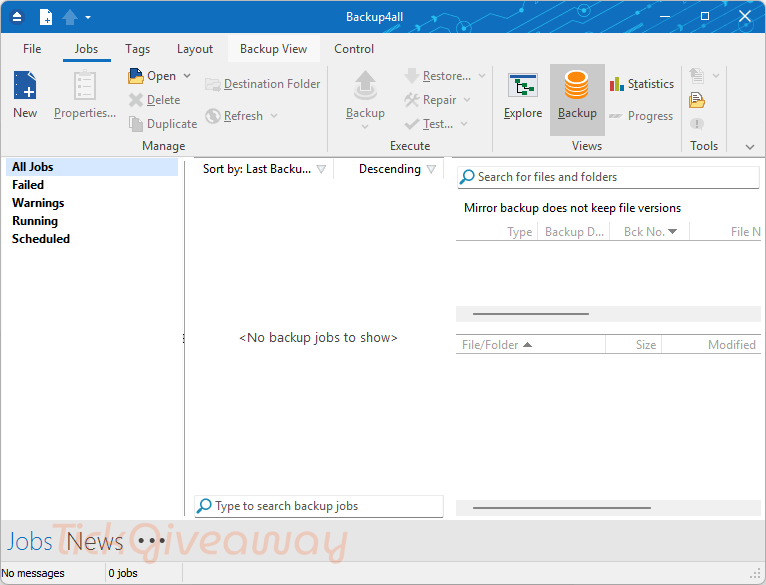Select All Jobs in the left panel
The image size is (766, 585).
click(x=92, y=167)
